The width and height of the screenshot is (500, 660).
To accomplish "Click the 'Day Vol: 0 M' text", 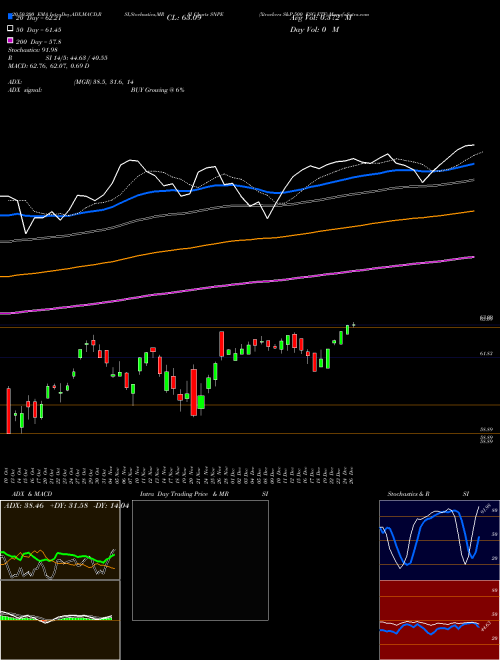I will pos(314,29).
